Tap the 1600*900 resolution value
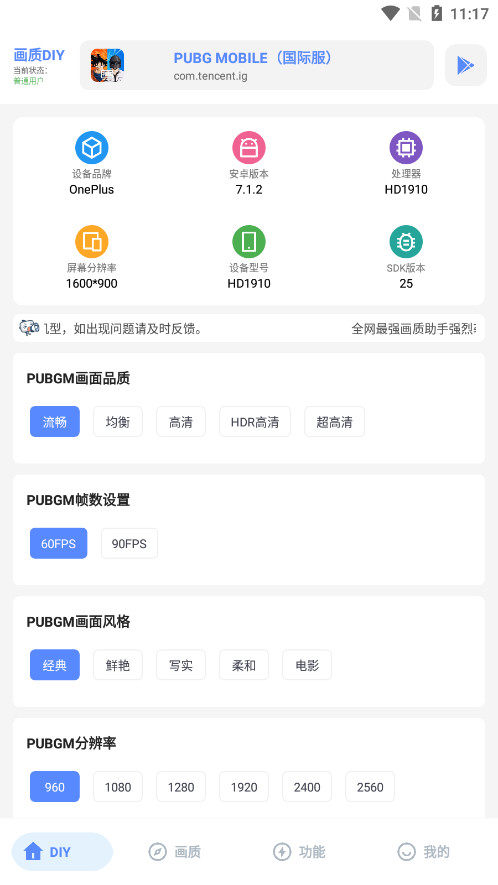Image resolution: width=498 pixels, height=885 pixels. [x=91, y=283]
